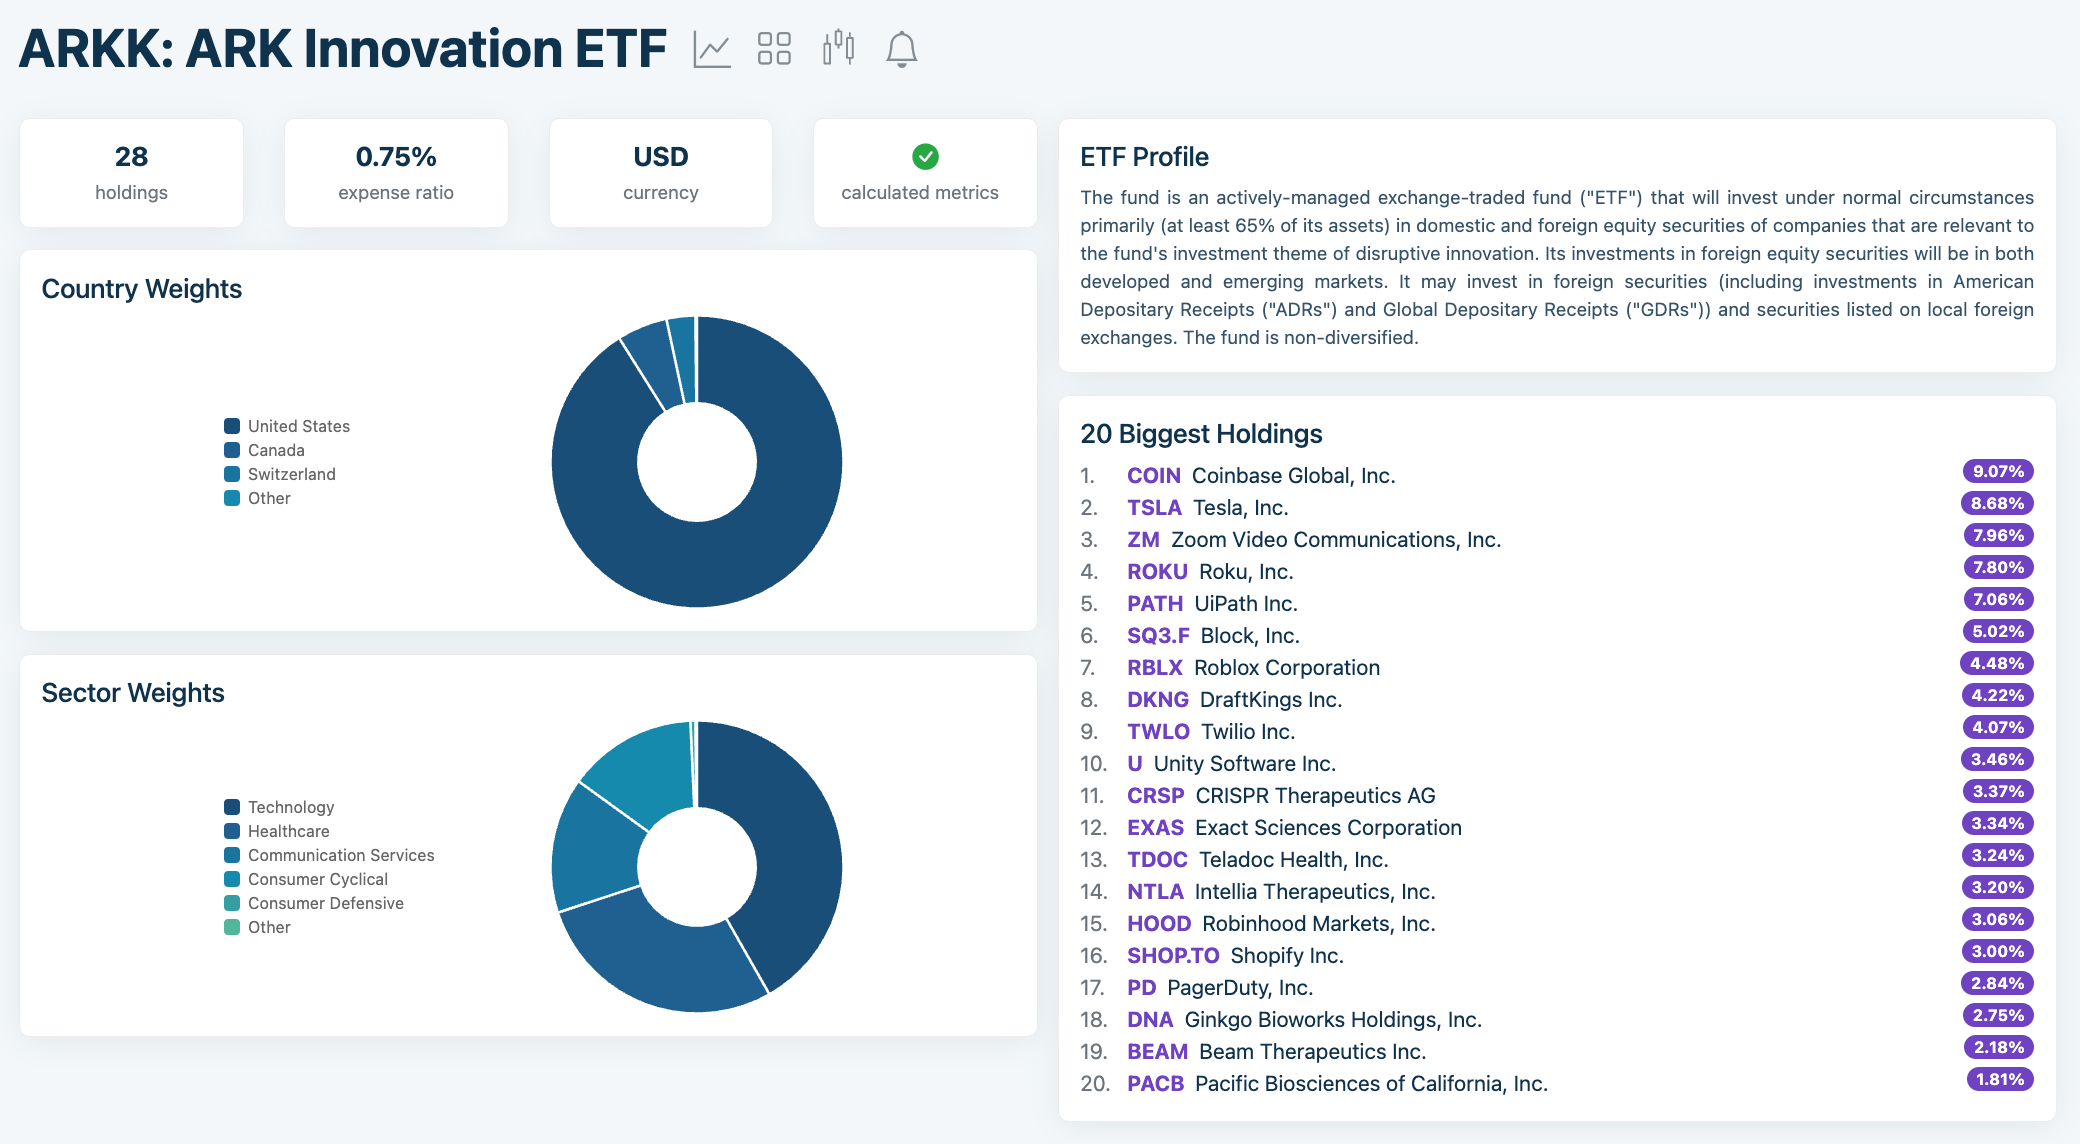
Task: Select the 0.75% expense ratio card
Action: coord(396,172)
